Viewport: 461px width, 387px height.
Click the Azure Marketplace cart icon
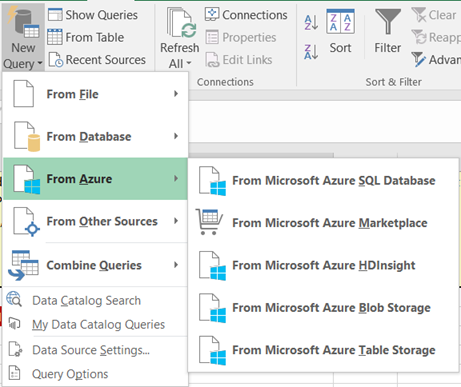[209, 222]
